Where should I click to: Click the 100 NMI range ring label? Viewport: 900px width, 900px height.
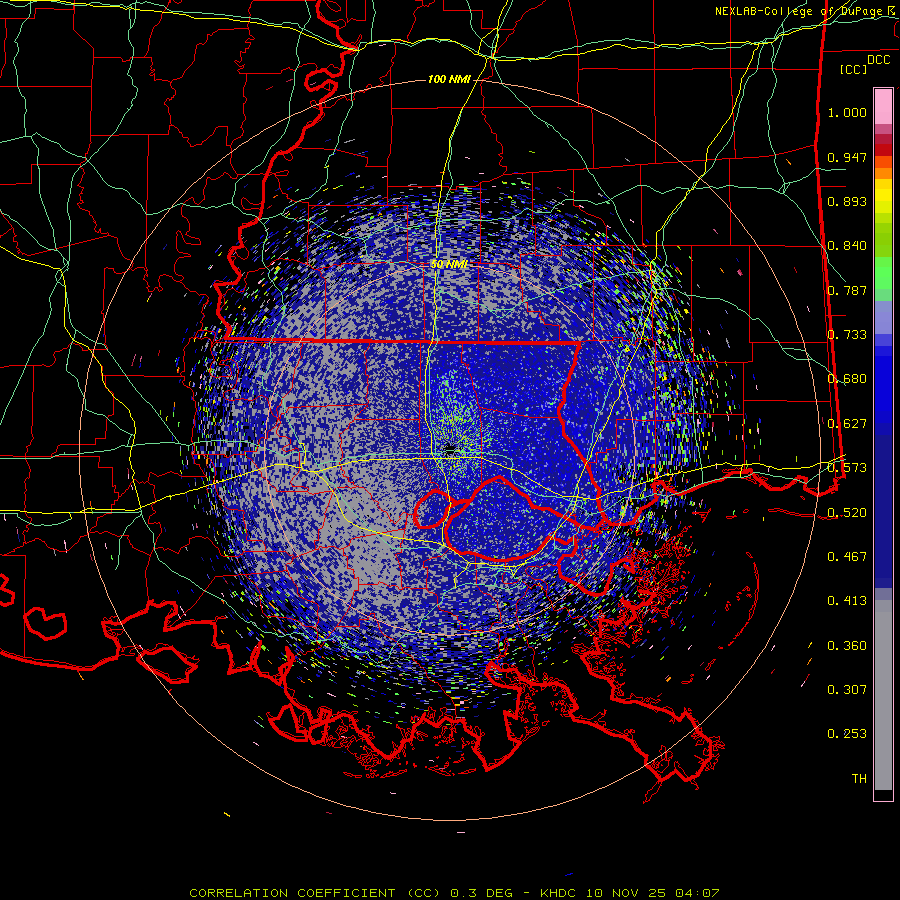449,79
